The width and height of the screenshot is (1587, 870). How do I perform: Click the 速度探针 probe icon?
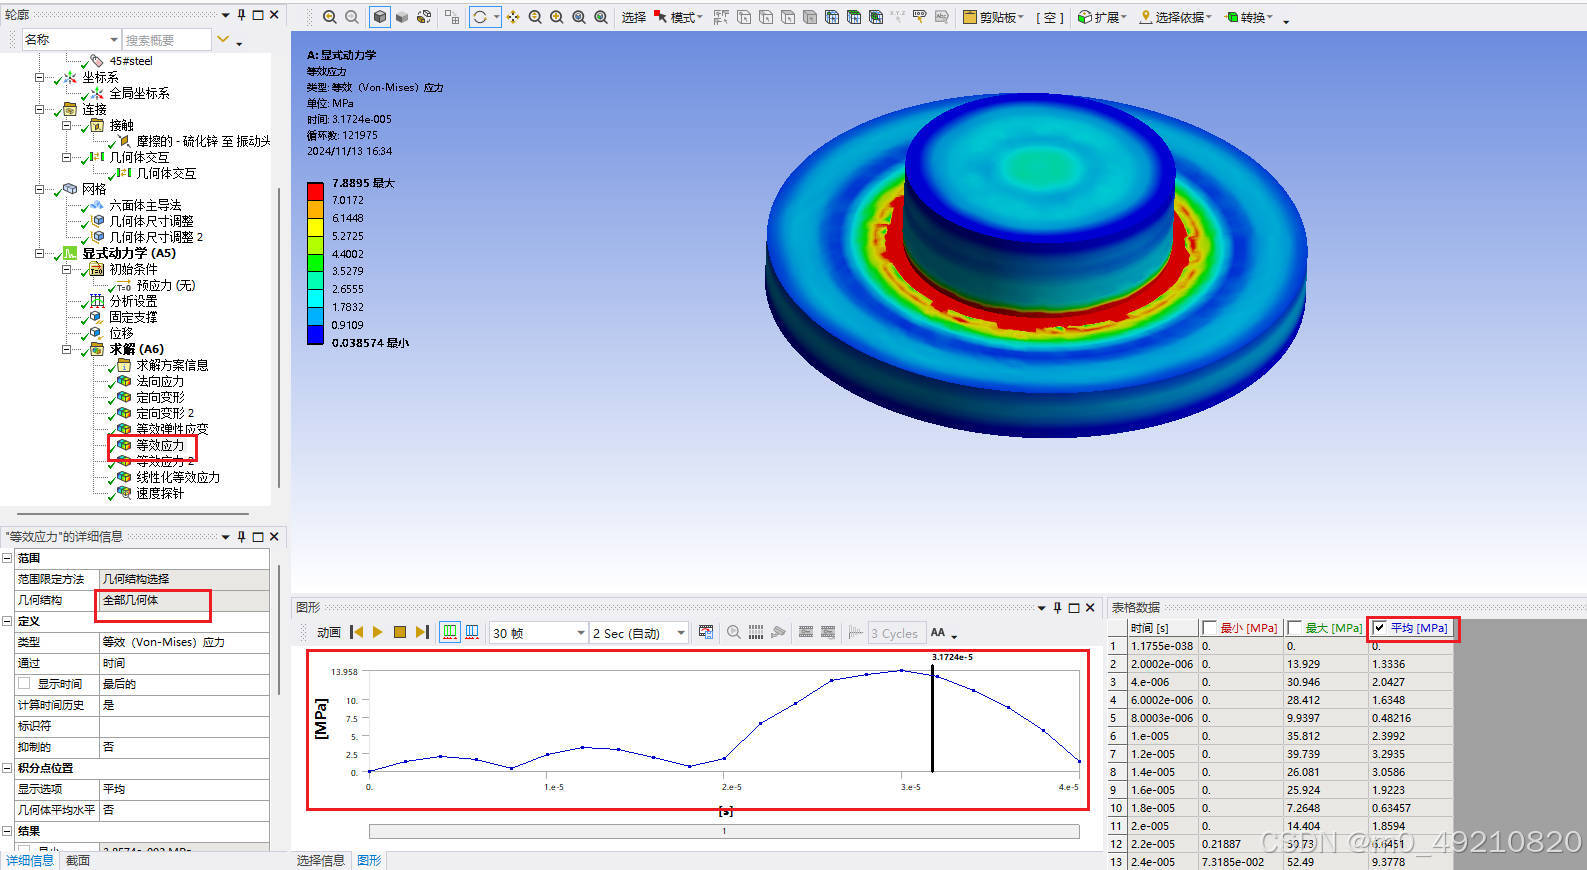tap(124, 493)
